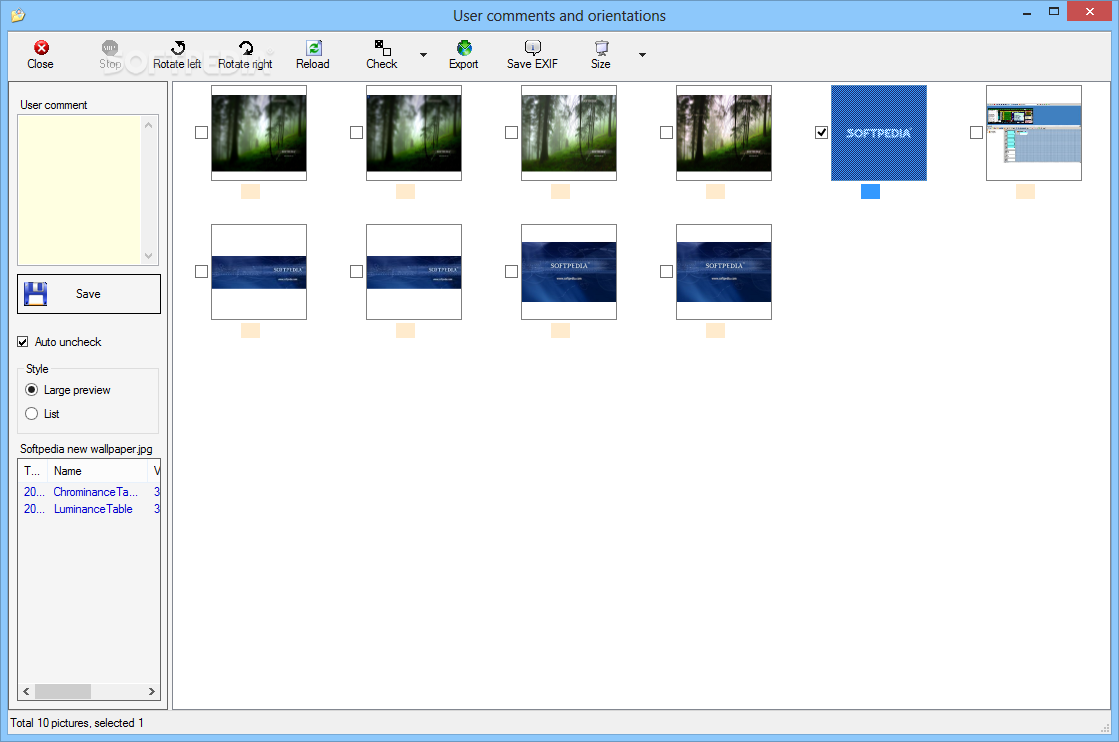Select the third forest picture thumbnail
This screenshot has height=742, width=1119.
point(569,133)
